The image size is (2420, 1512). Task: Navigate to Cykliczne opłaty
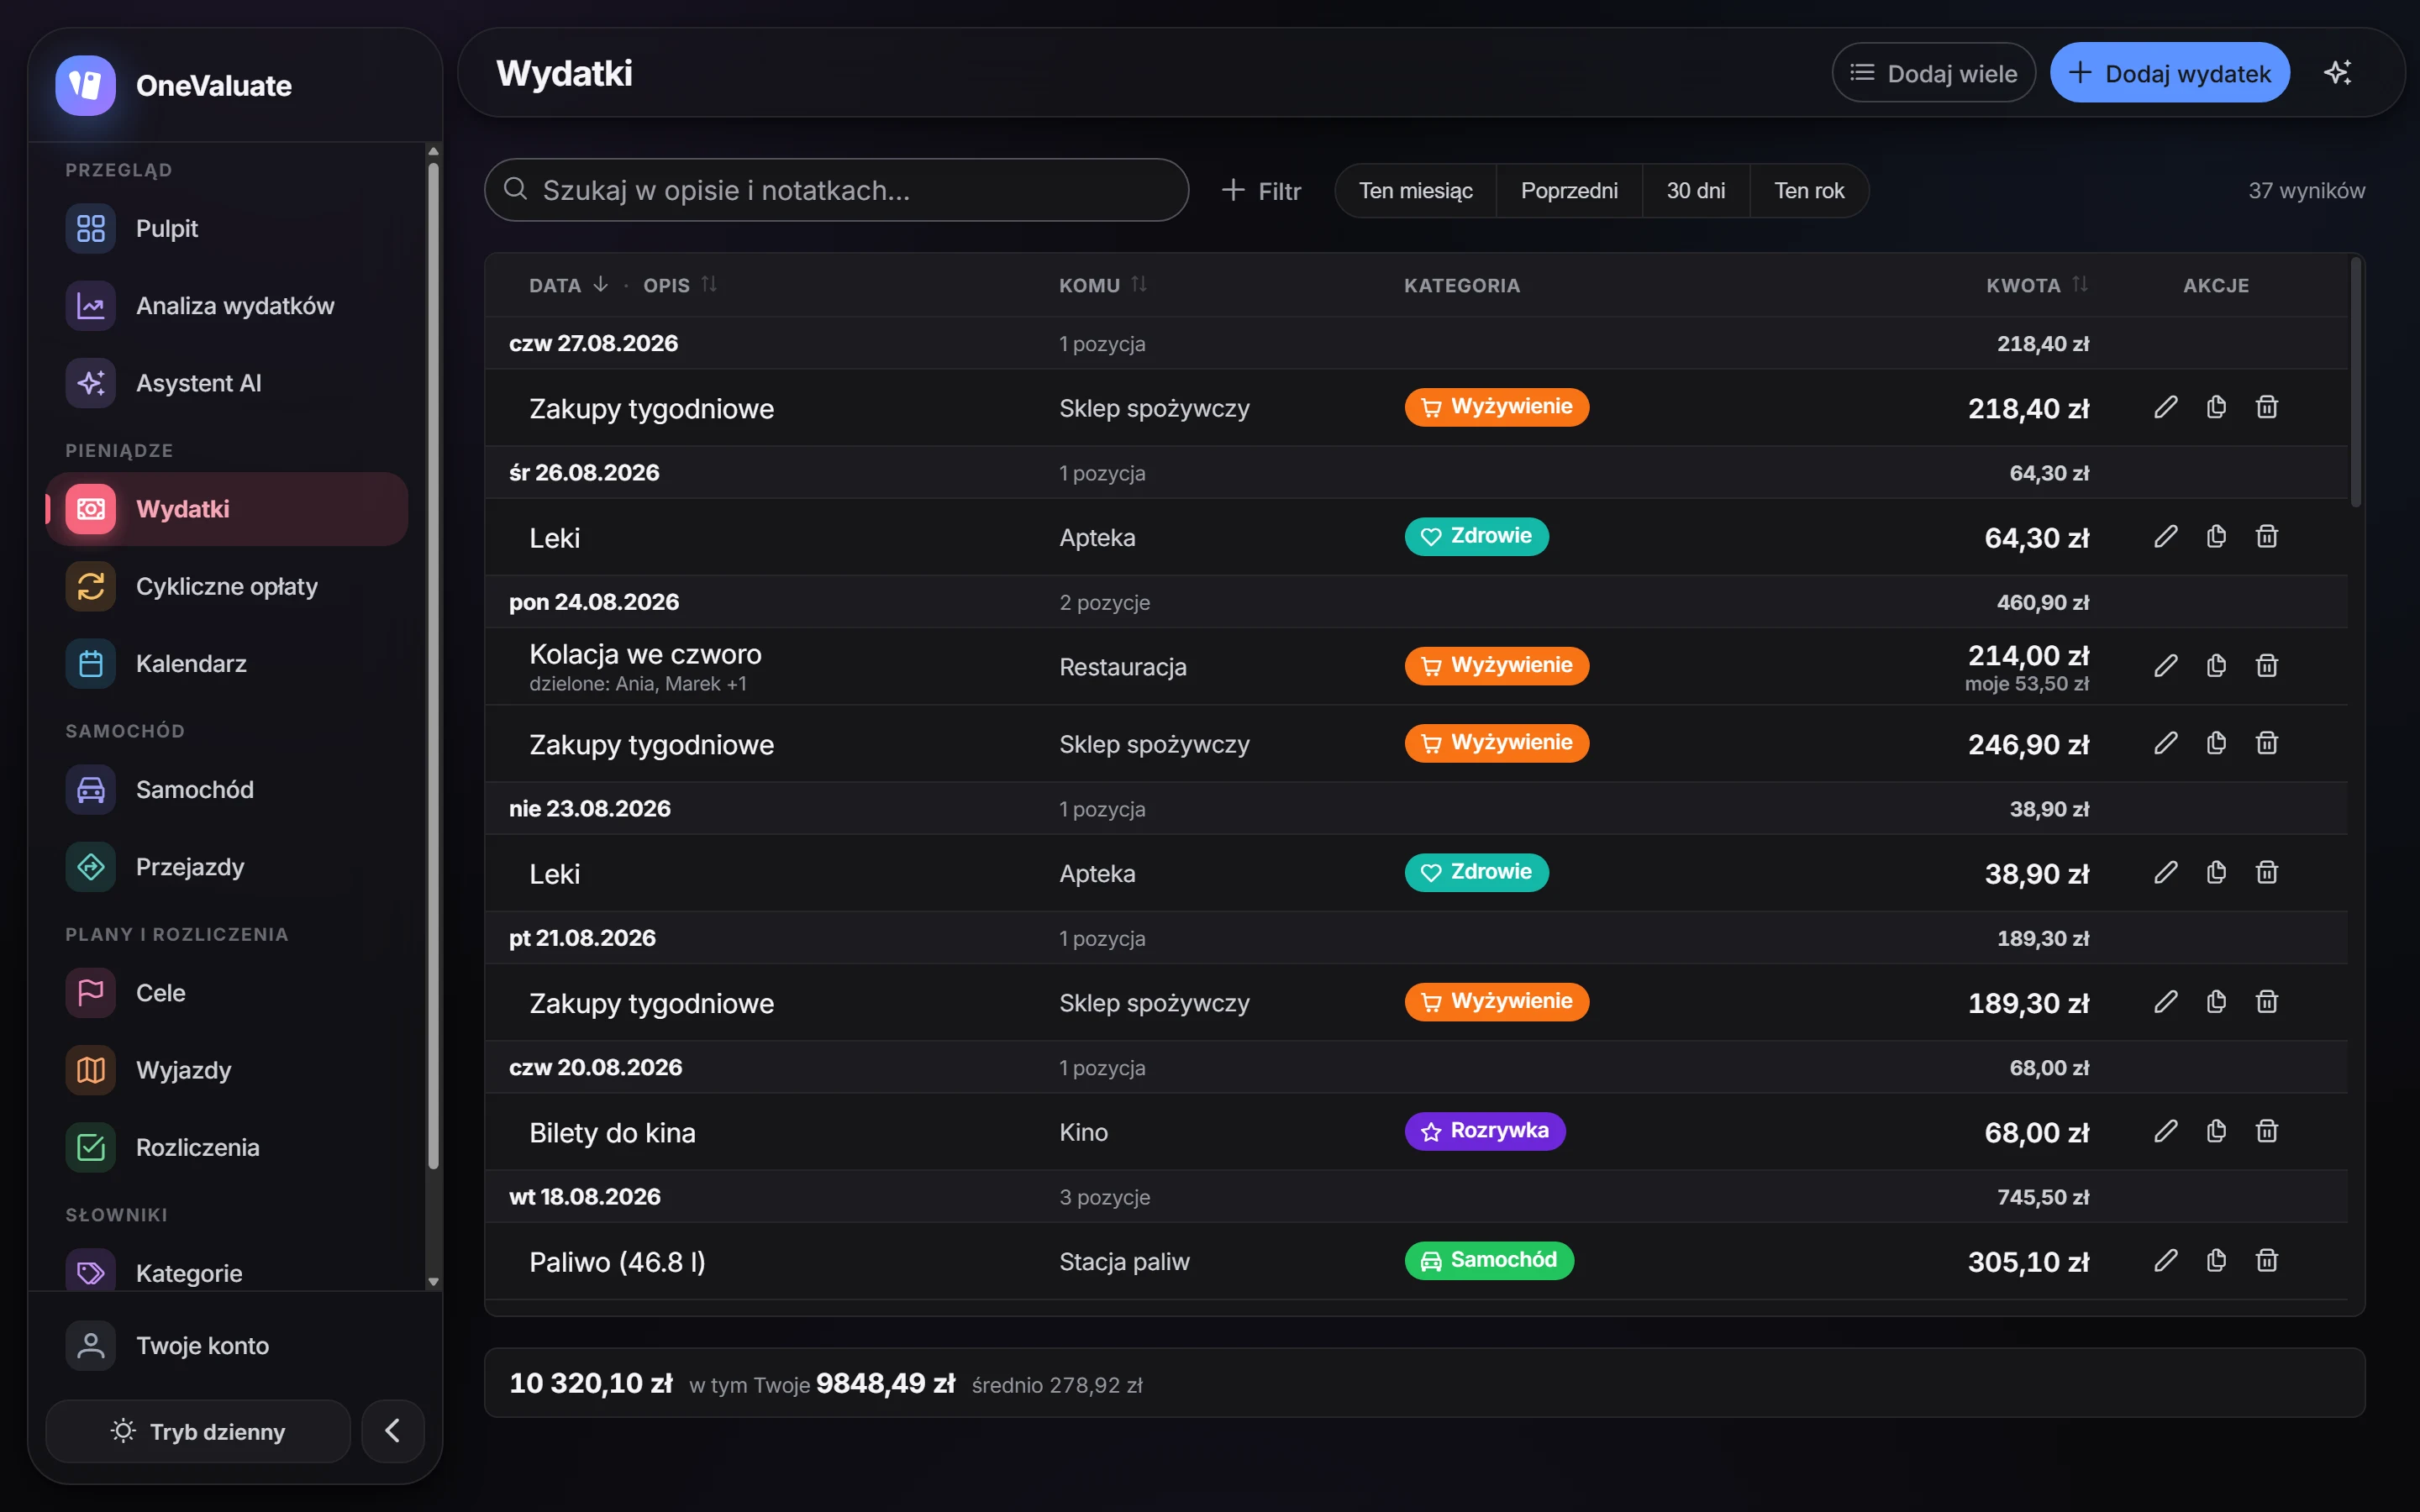point(227,586)
